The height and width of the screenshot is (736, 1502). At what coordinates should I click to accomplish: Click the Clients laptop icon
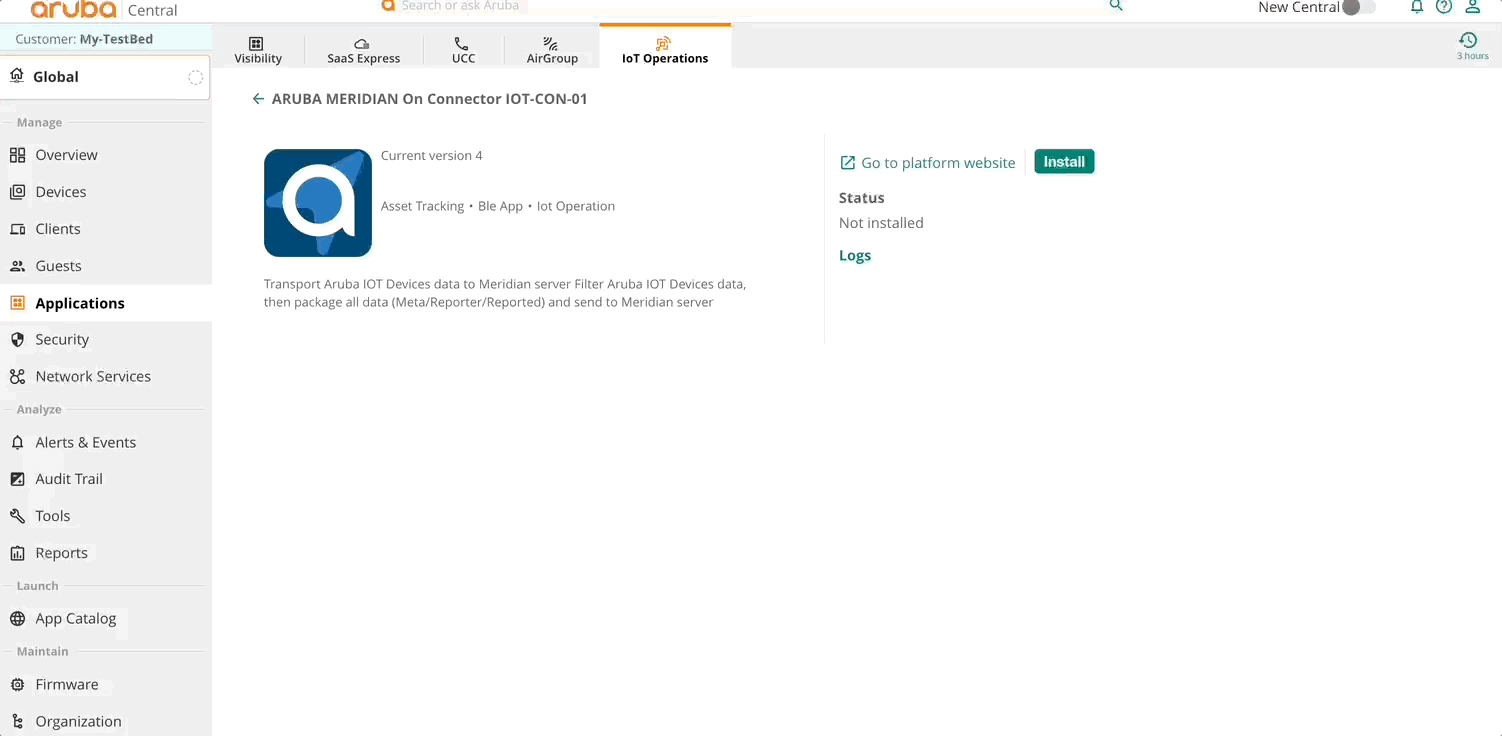tap(17, 229)
